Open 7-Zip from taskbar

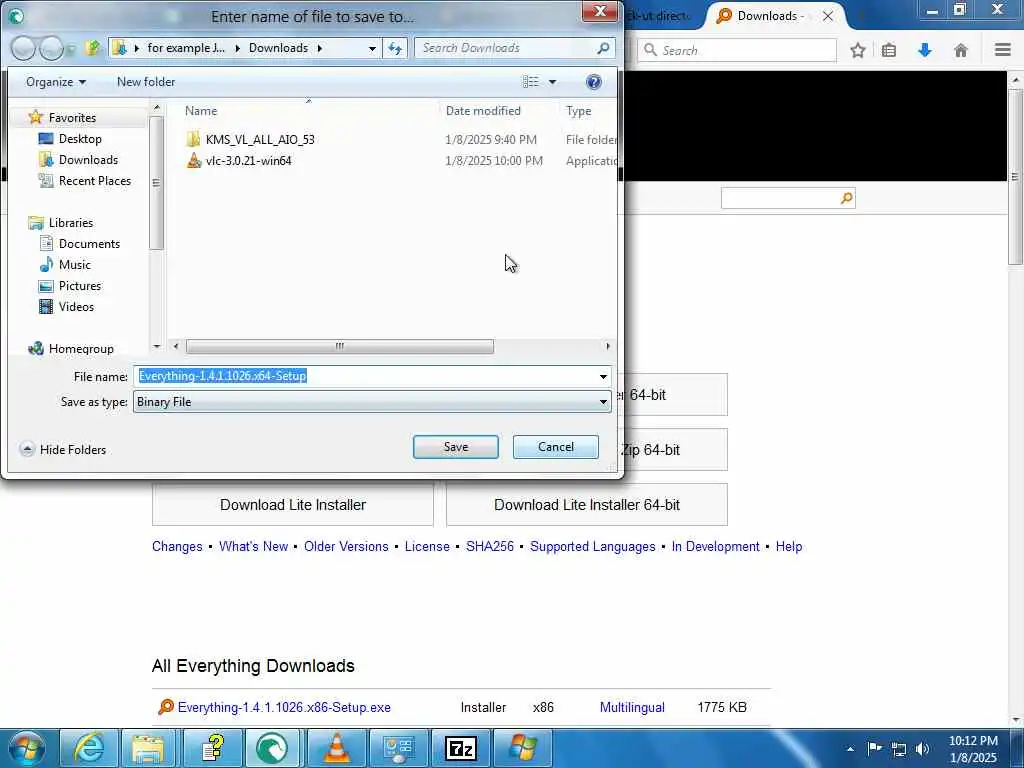[x=460, y=748]
